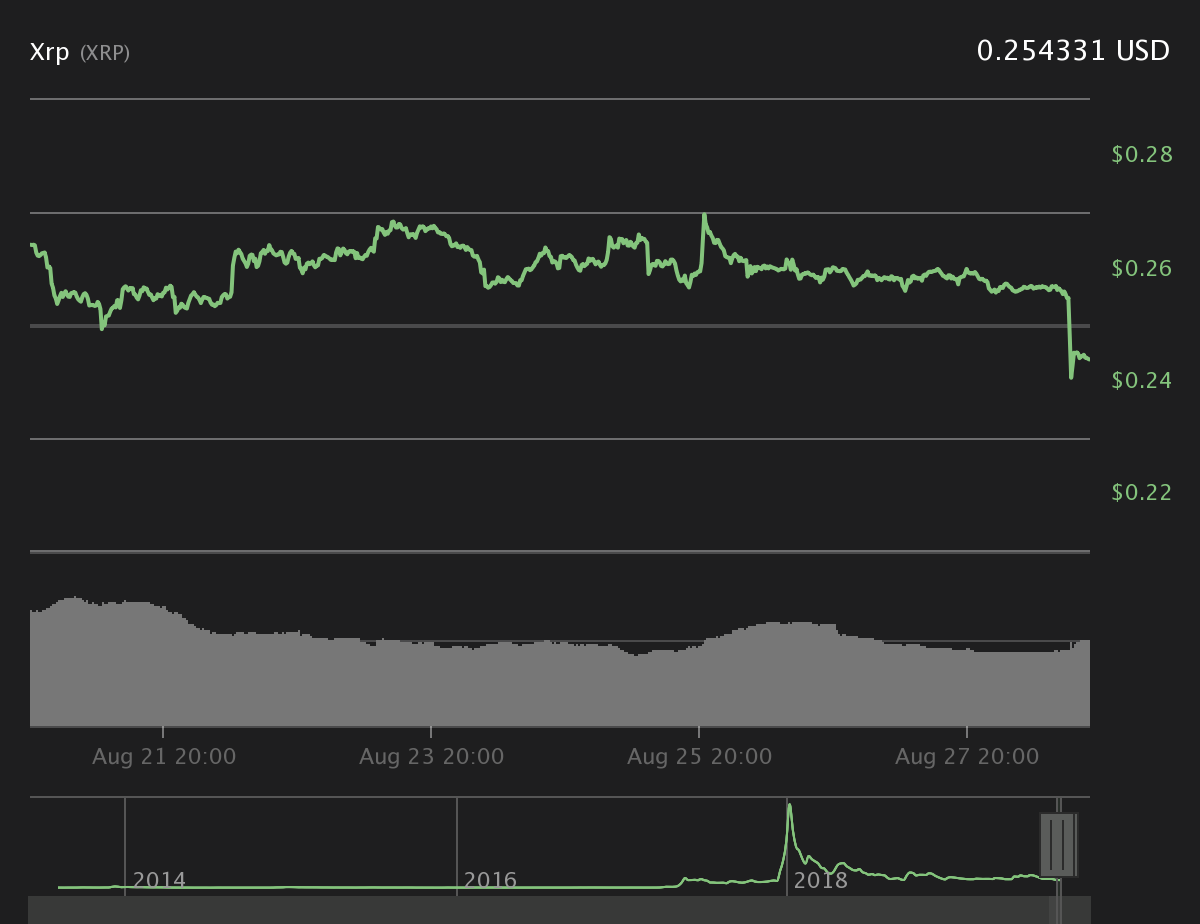Click the Aug 27 20:00 date label
Screen dimensions: 1200x924
pos(967,757)
